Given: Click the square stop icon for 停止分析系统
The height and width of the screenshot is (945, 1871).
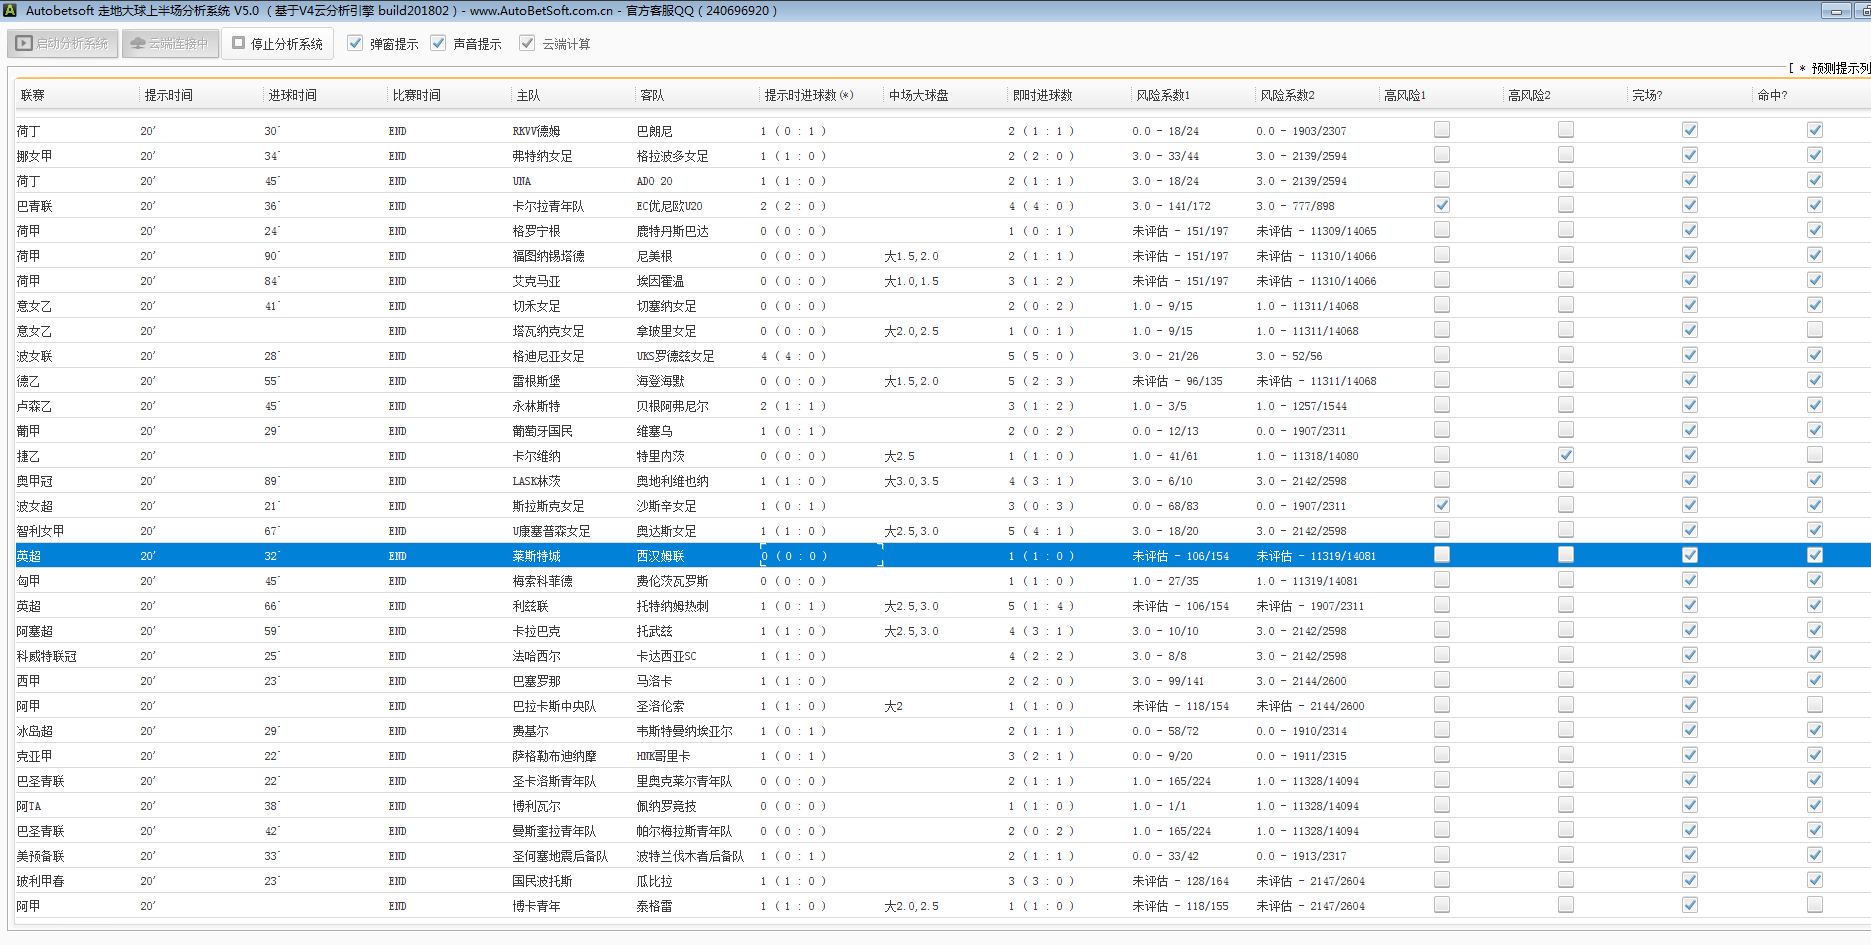Looking at the screenshot, I should coord(238,43).
